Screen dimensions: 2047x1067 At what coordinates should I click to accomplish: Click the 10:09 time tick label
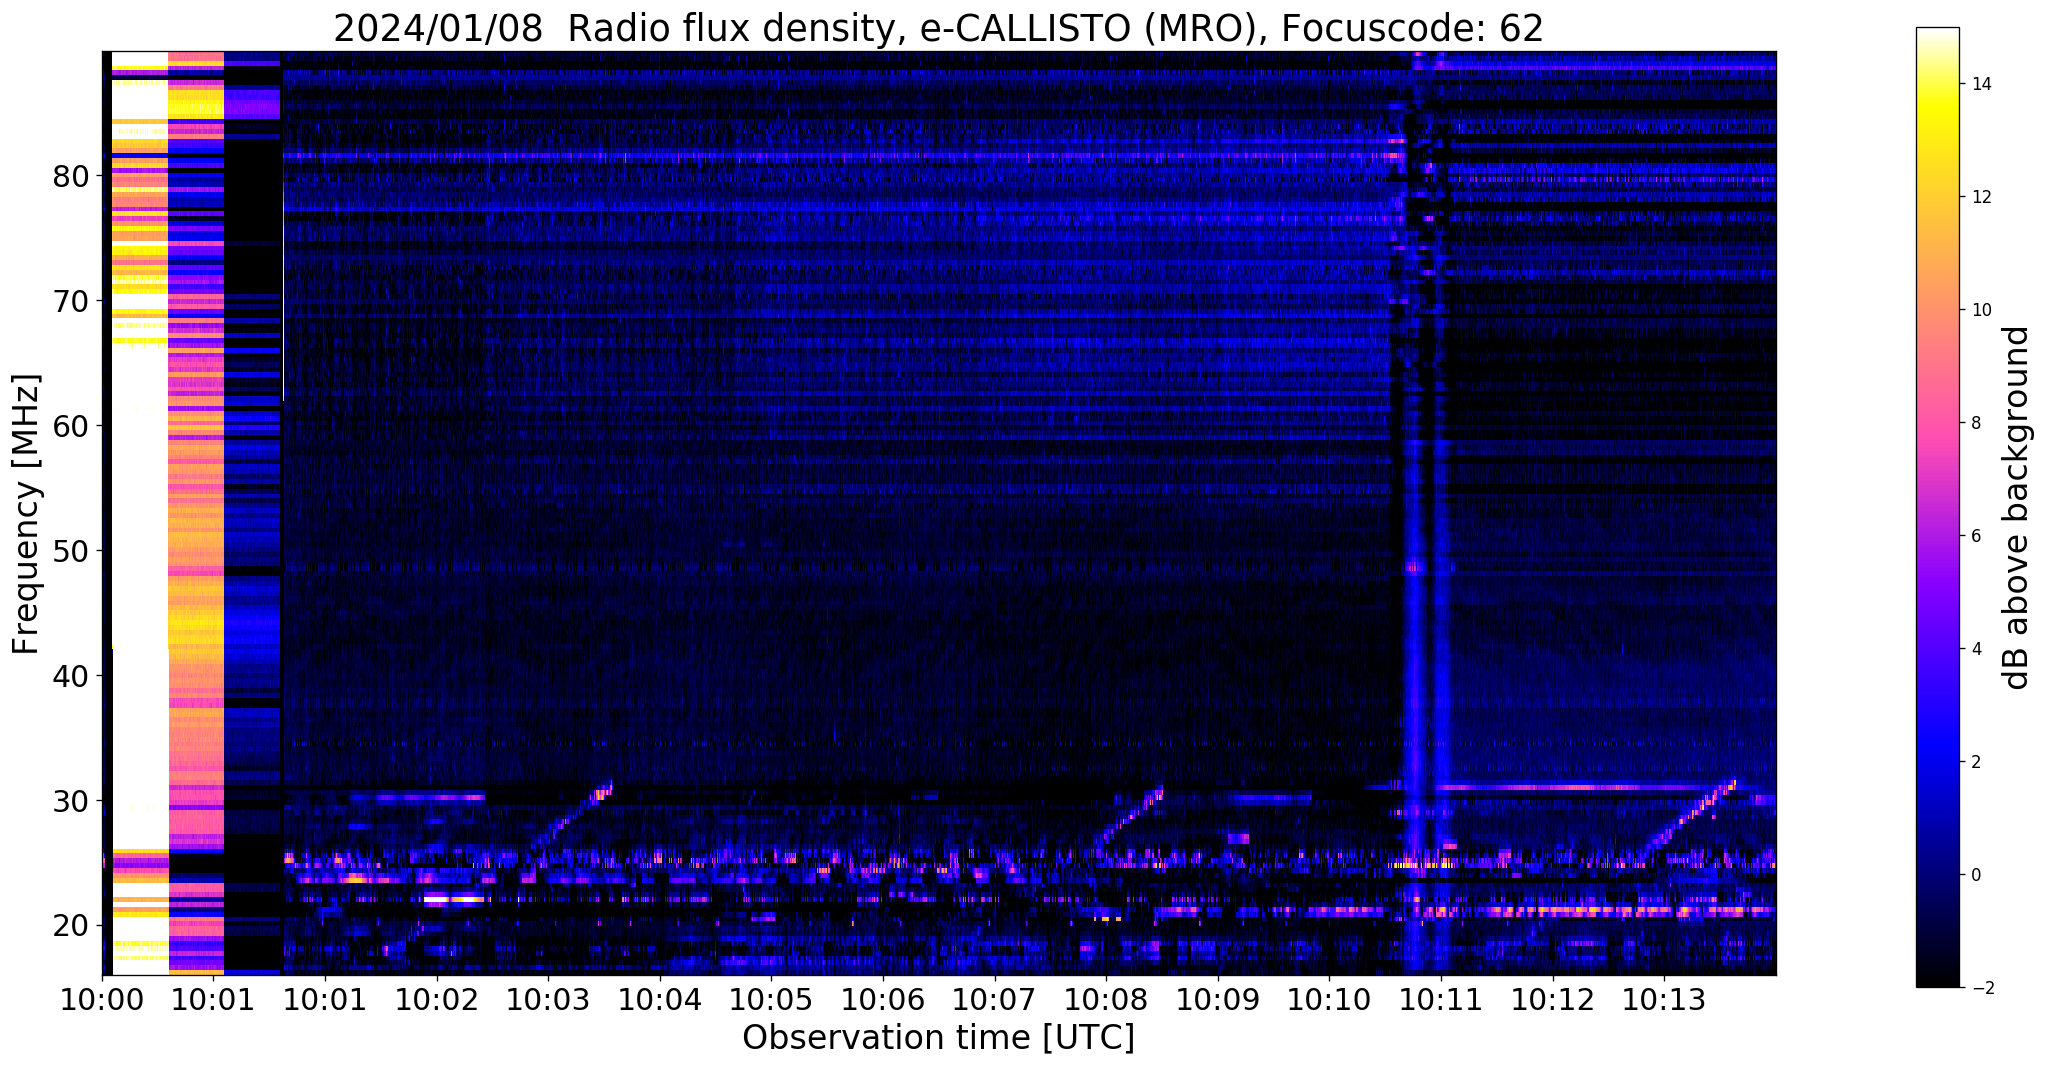point(1218,999)
